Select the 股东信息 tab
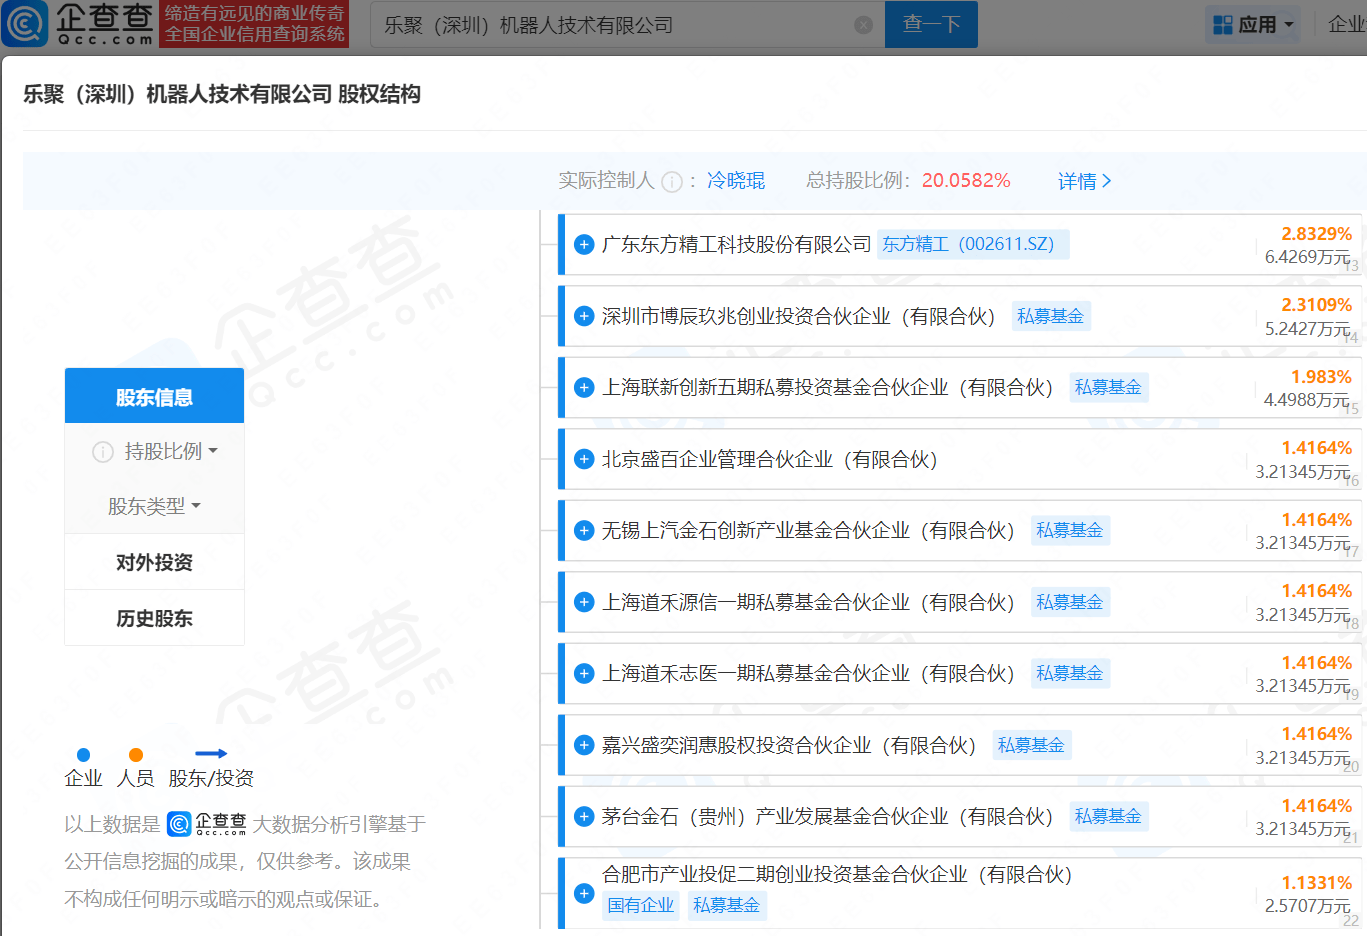Image resolution: width=1367 pixels, height=936 pixels. (154, 398)
